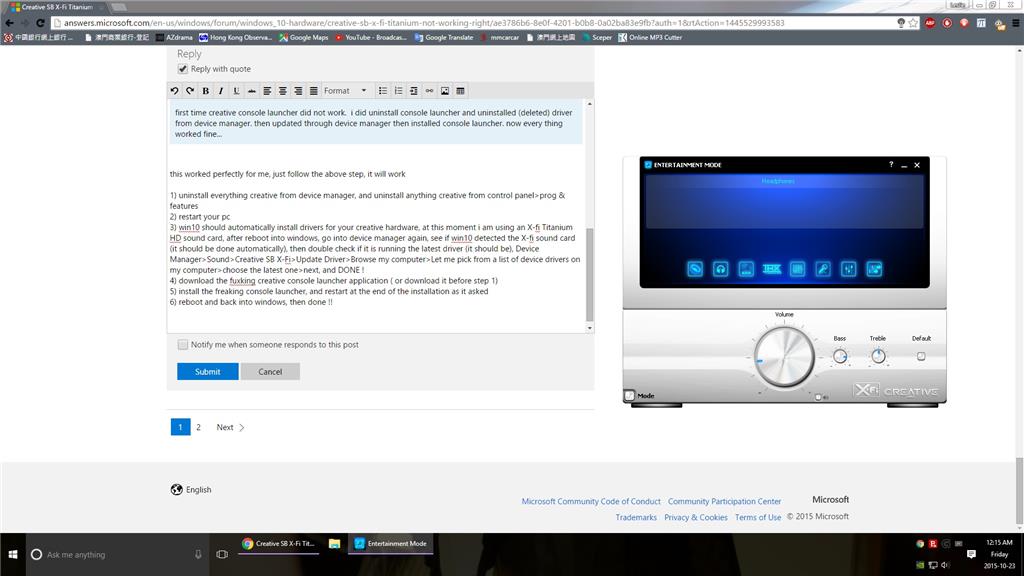Viewport: 1024px width, 576px height.
Task: Click the Cortana Ask me anything box
Action: coord(118,554)
